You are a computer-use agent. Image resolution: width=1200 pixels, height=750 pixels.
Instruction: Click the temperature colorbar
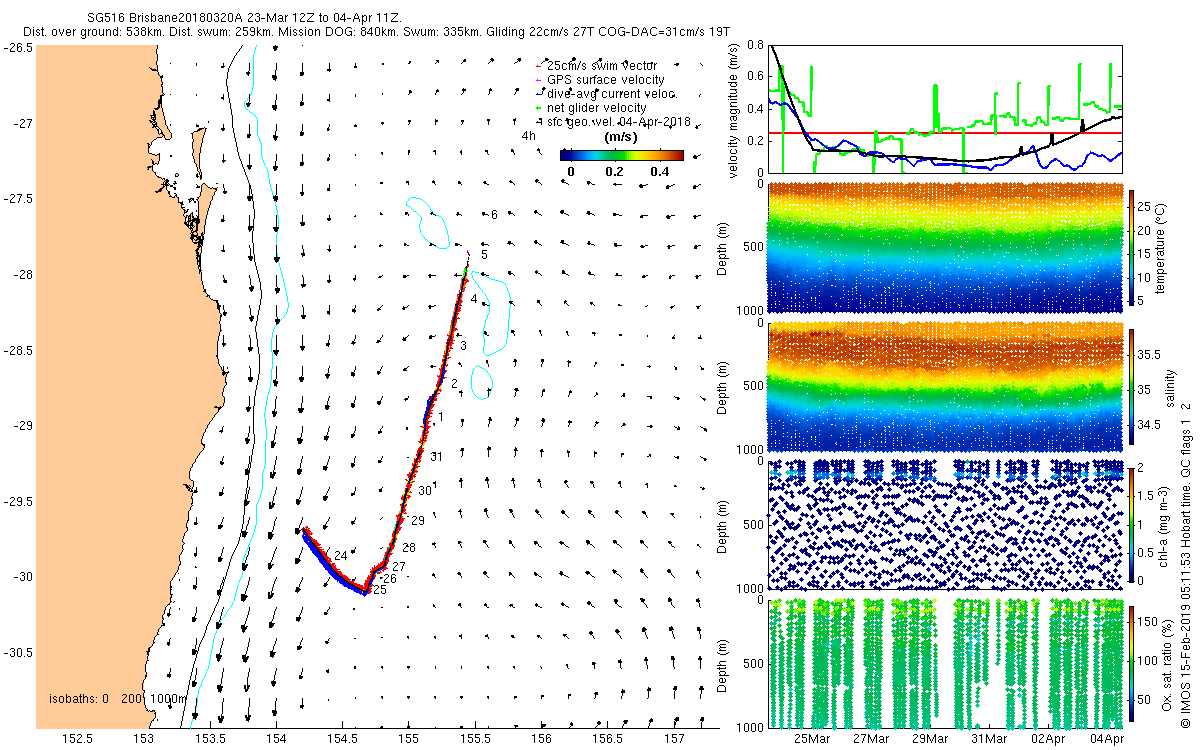[x=1133, y=249]
